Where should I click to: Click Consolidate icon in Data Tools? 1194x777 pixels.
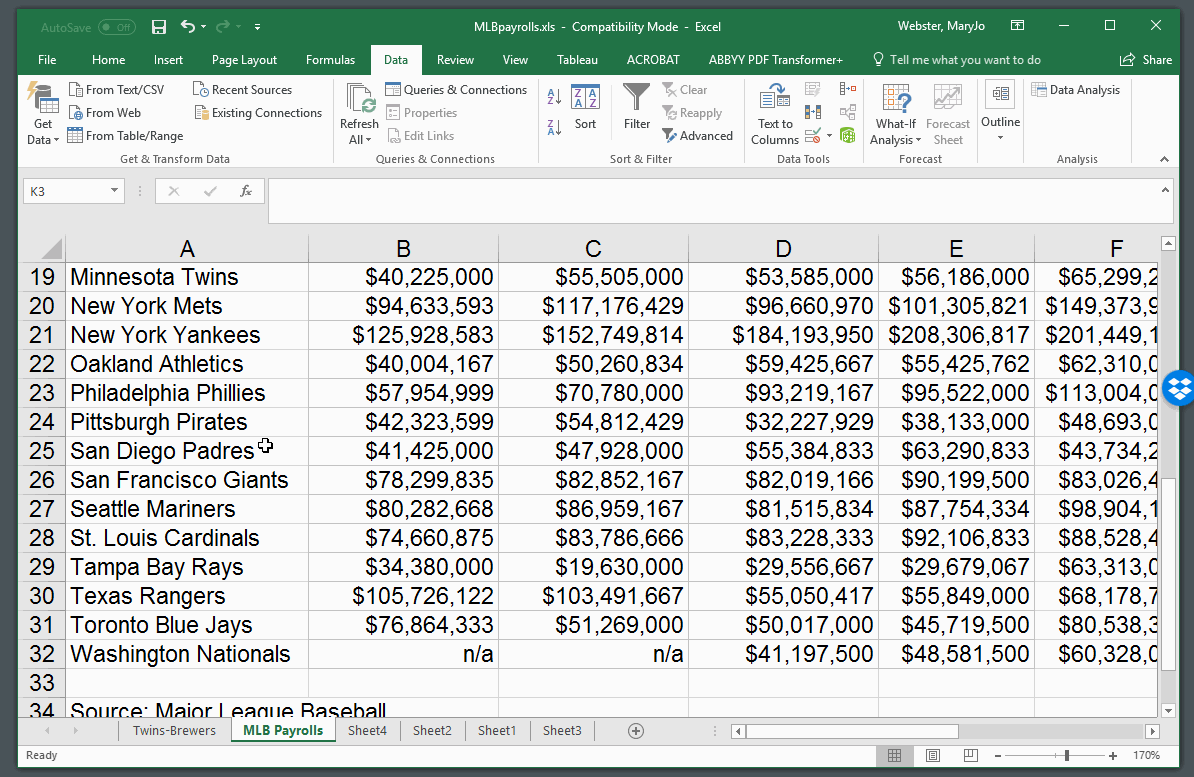click(x=848, y=90)
